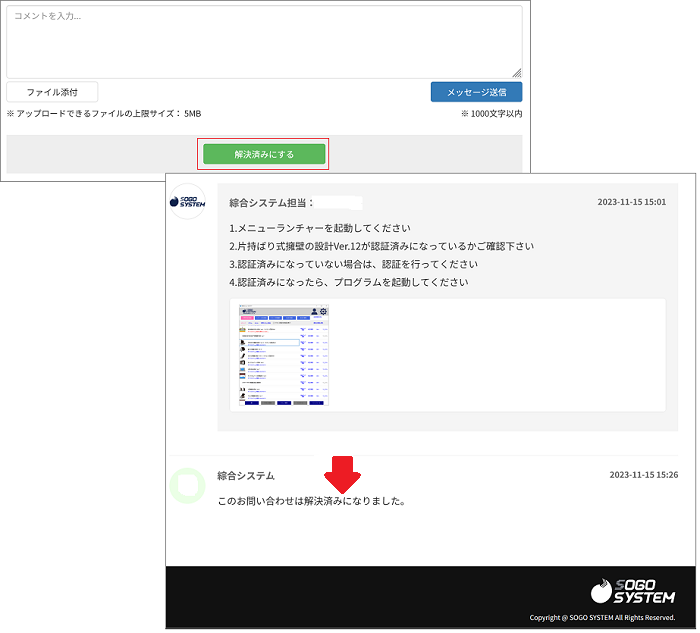The image size is (700, 633).
Task: Select text 綜合システム担当
Action: coord(267,203)
